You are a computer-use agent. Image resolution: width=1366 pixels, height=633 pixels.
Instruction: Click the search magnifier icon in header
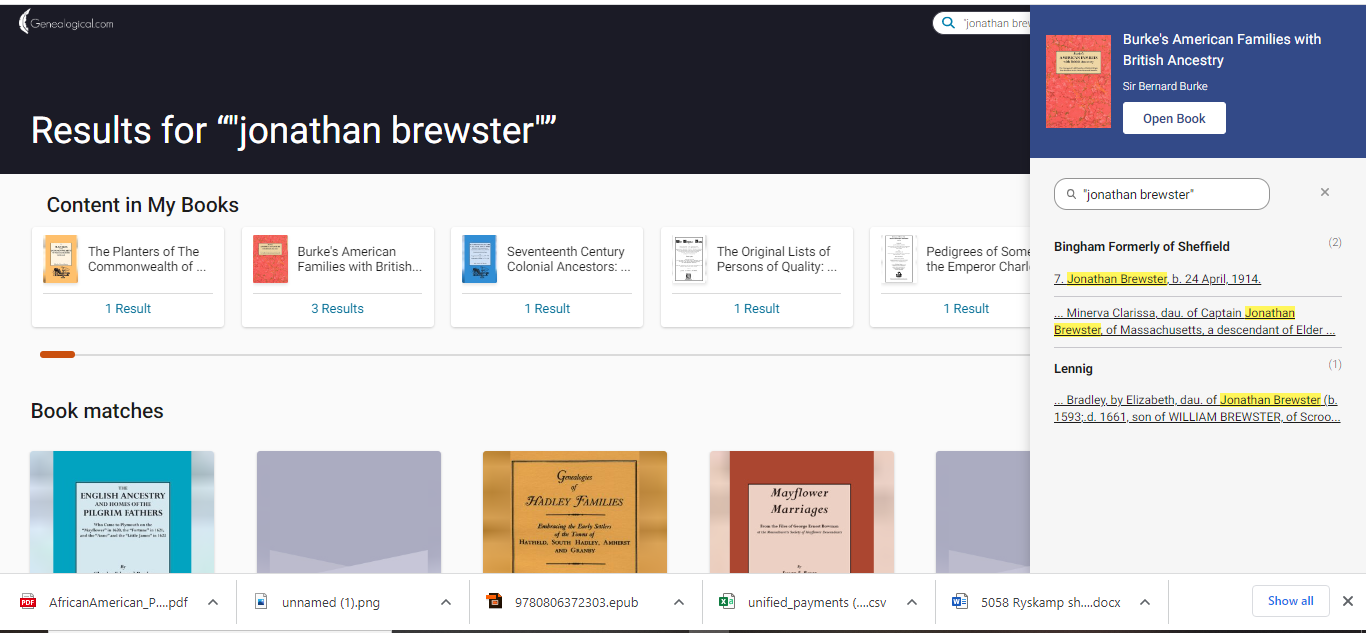pyautogui.click(x=948, y=22)
